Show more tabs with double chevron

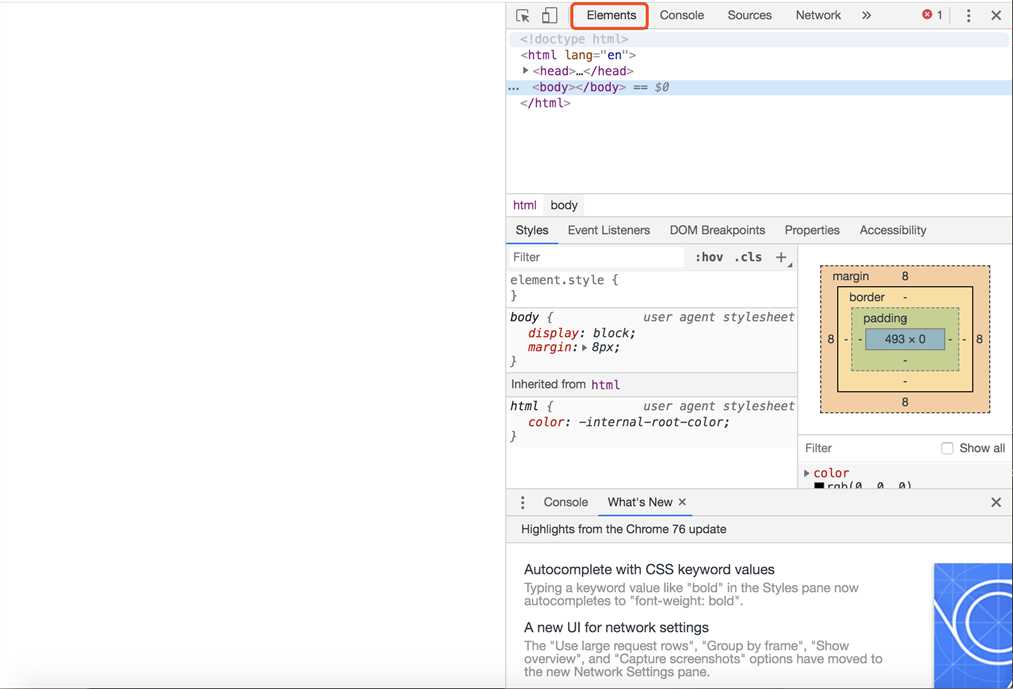click(x=866, y=16)
